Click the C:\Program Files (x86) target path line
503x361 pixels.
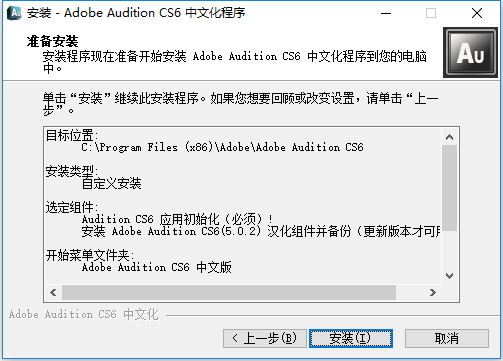pyautogui.click(x=222, y=147)
